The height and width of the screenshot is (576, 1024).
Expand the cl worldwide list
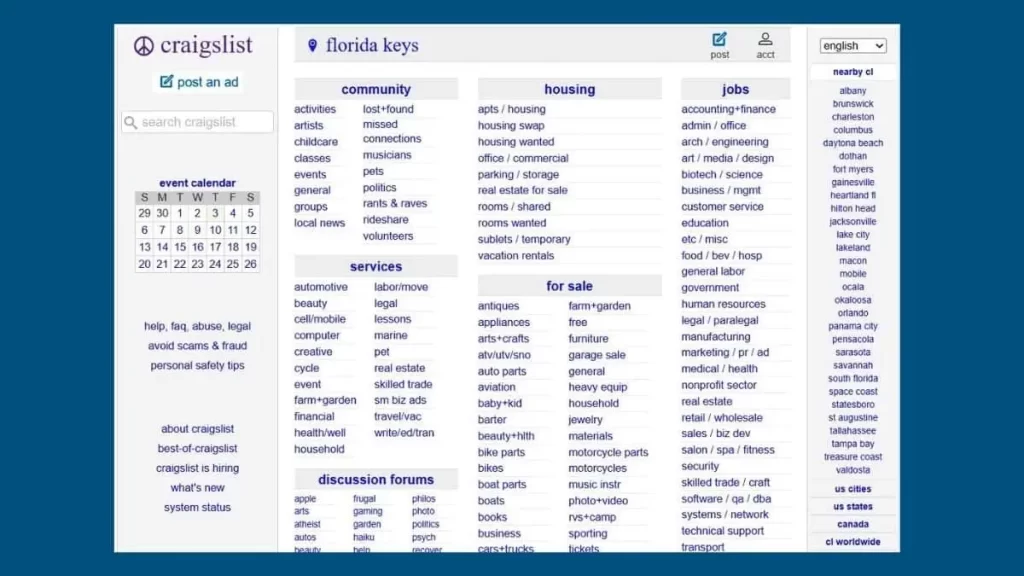point(852,541)
